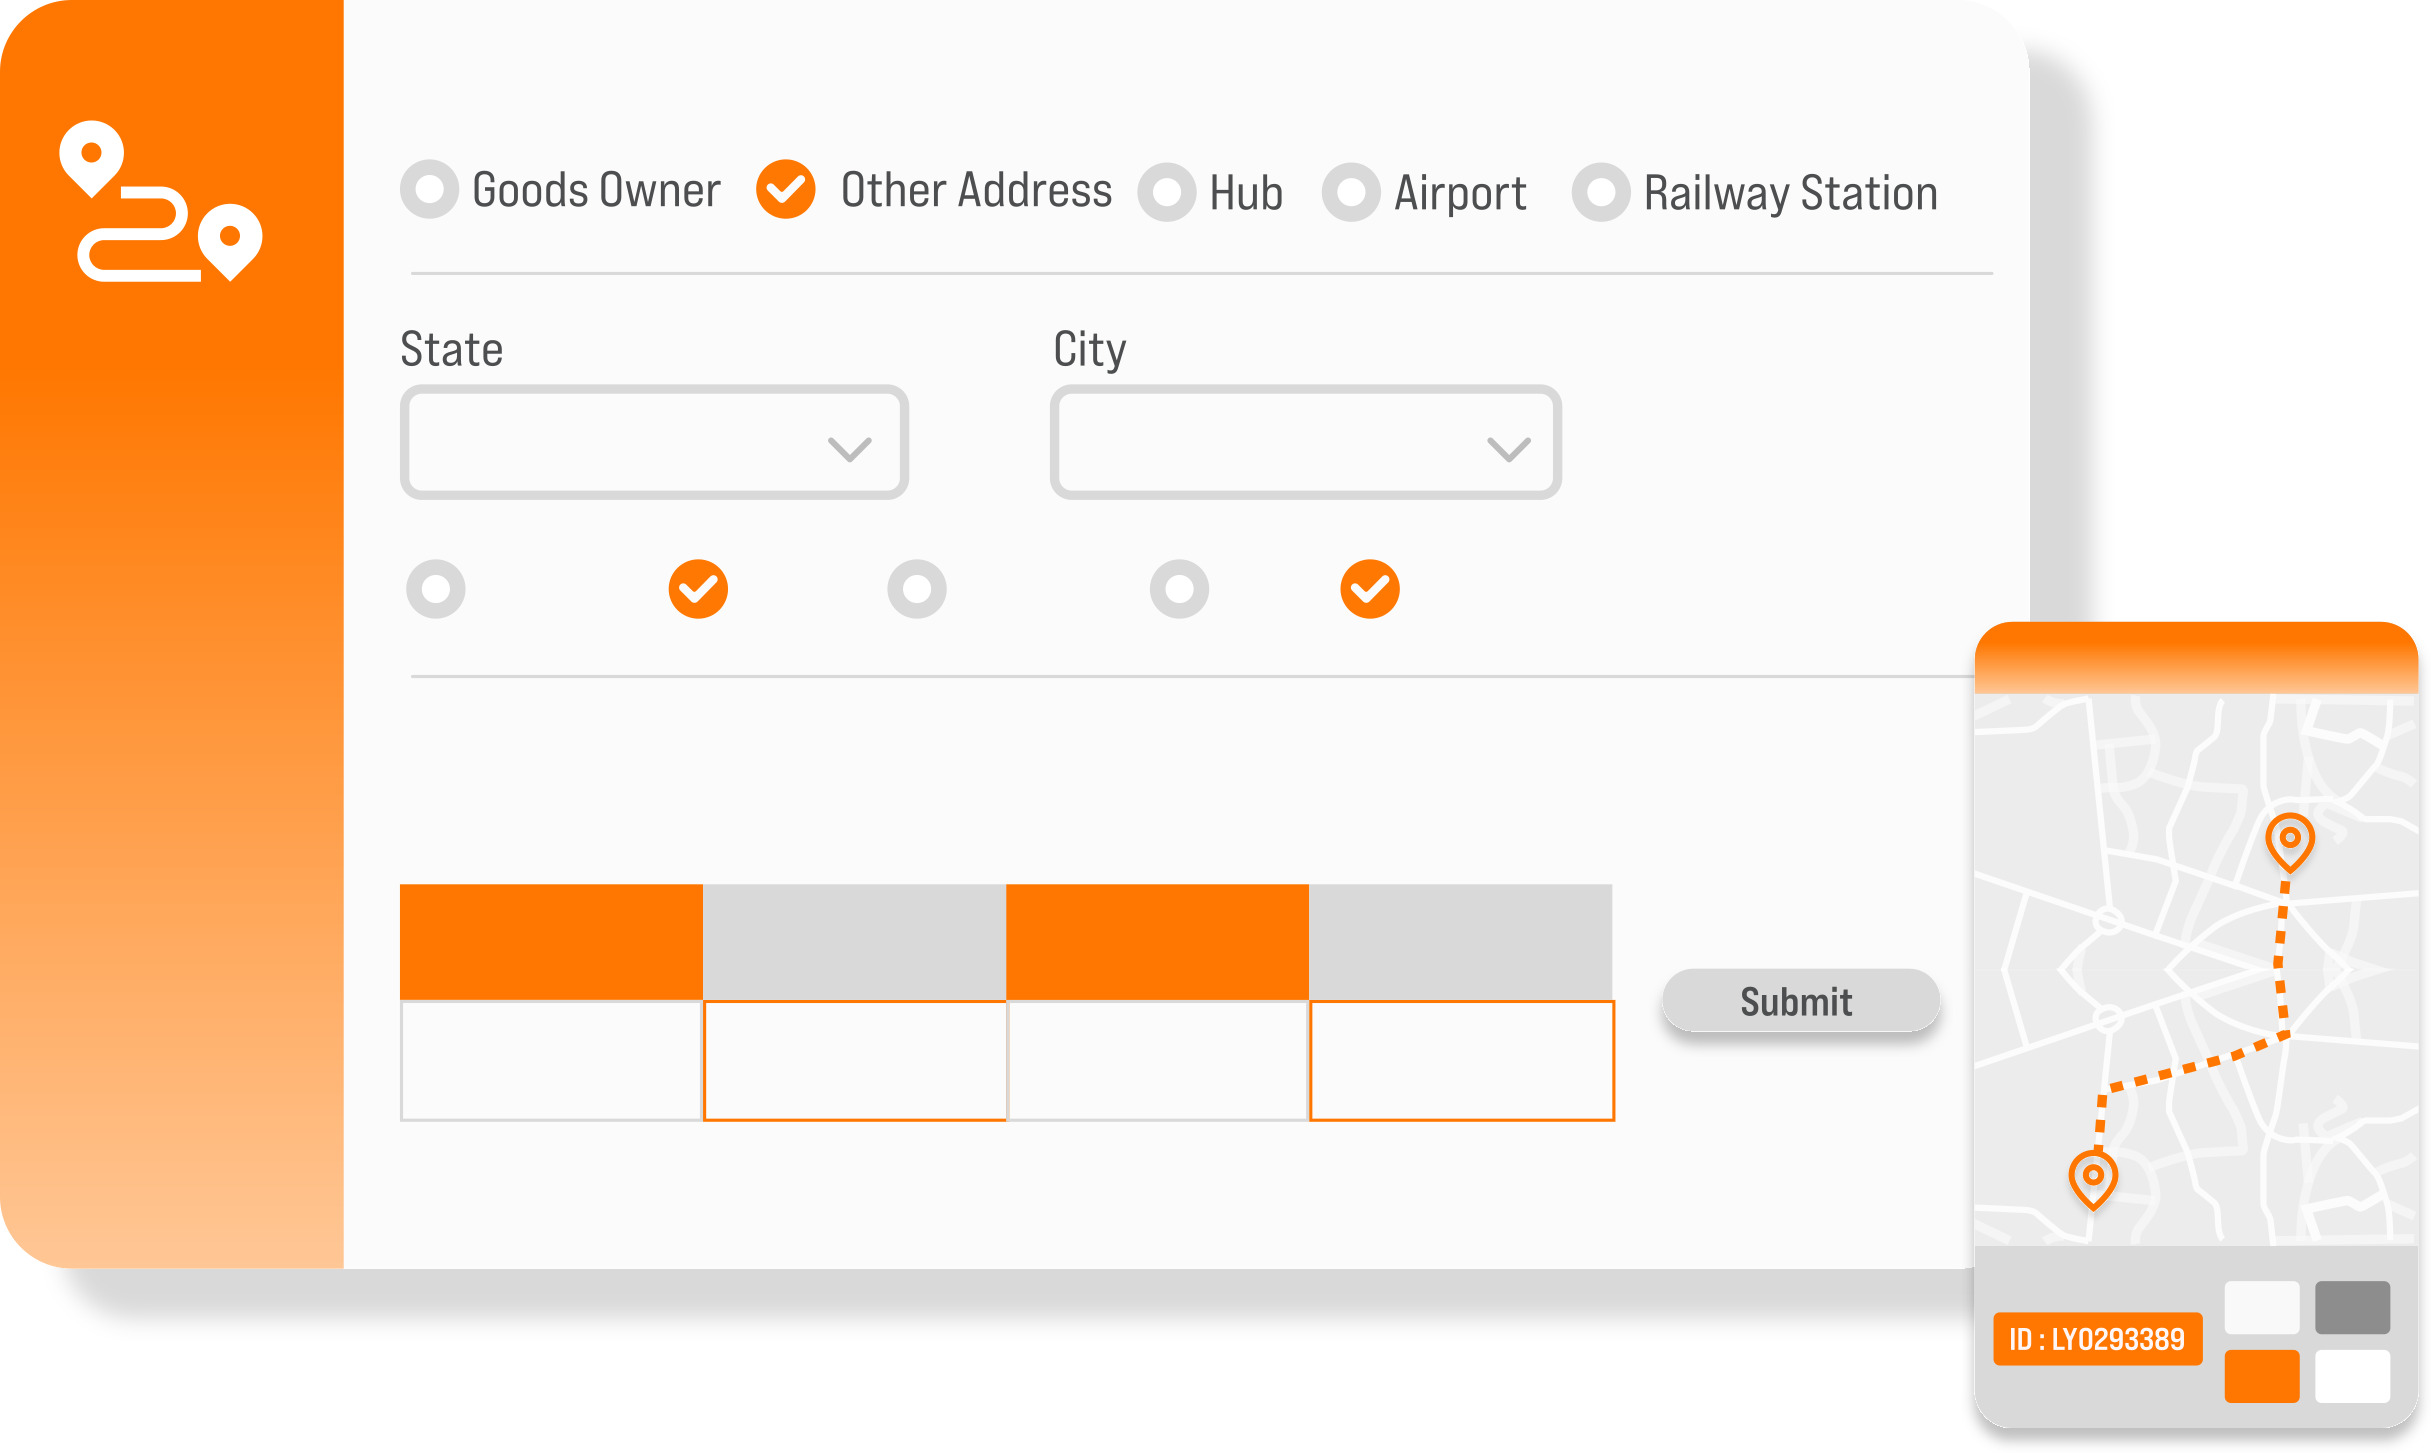The height and width of the screenshot is (1453, 2431).
Task: Click the orange checkmark beside Other Address
Action: pos(786,189)
